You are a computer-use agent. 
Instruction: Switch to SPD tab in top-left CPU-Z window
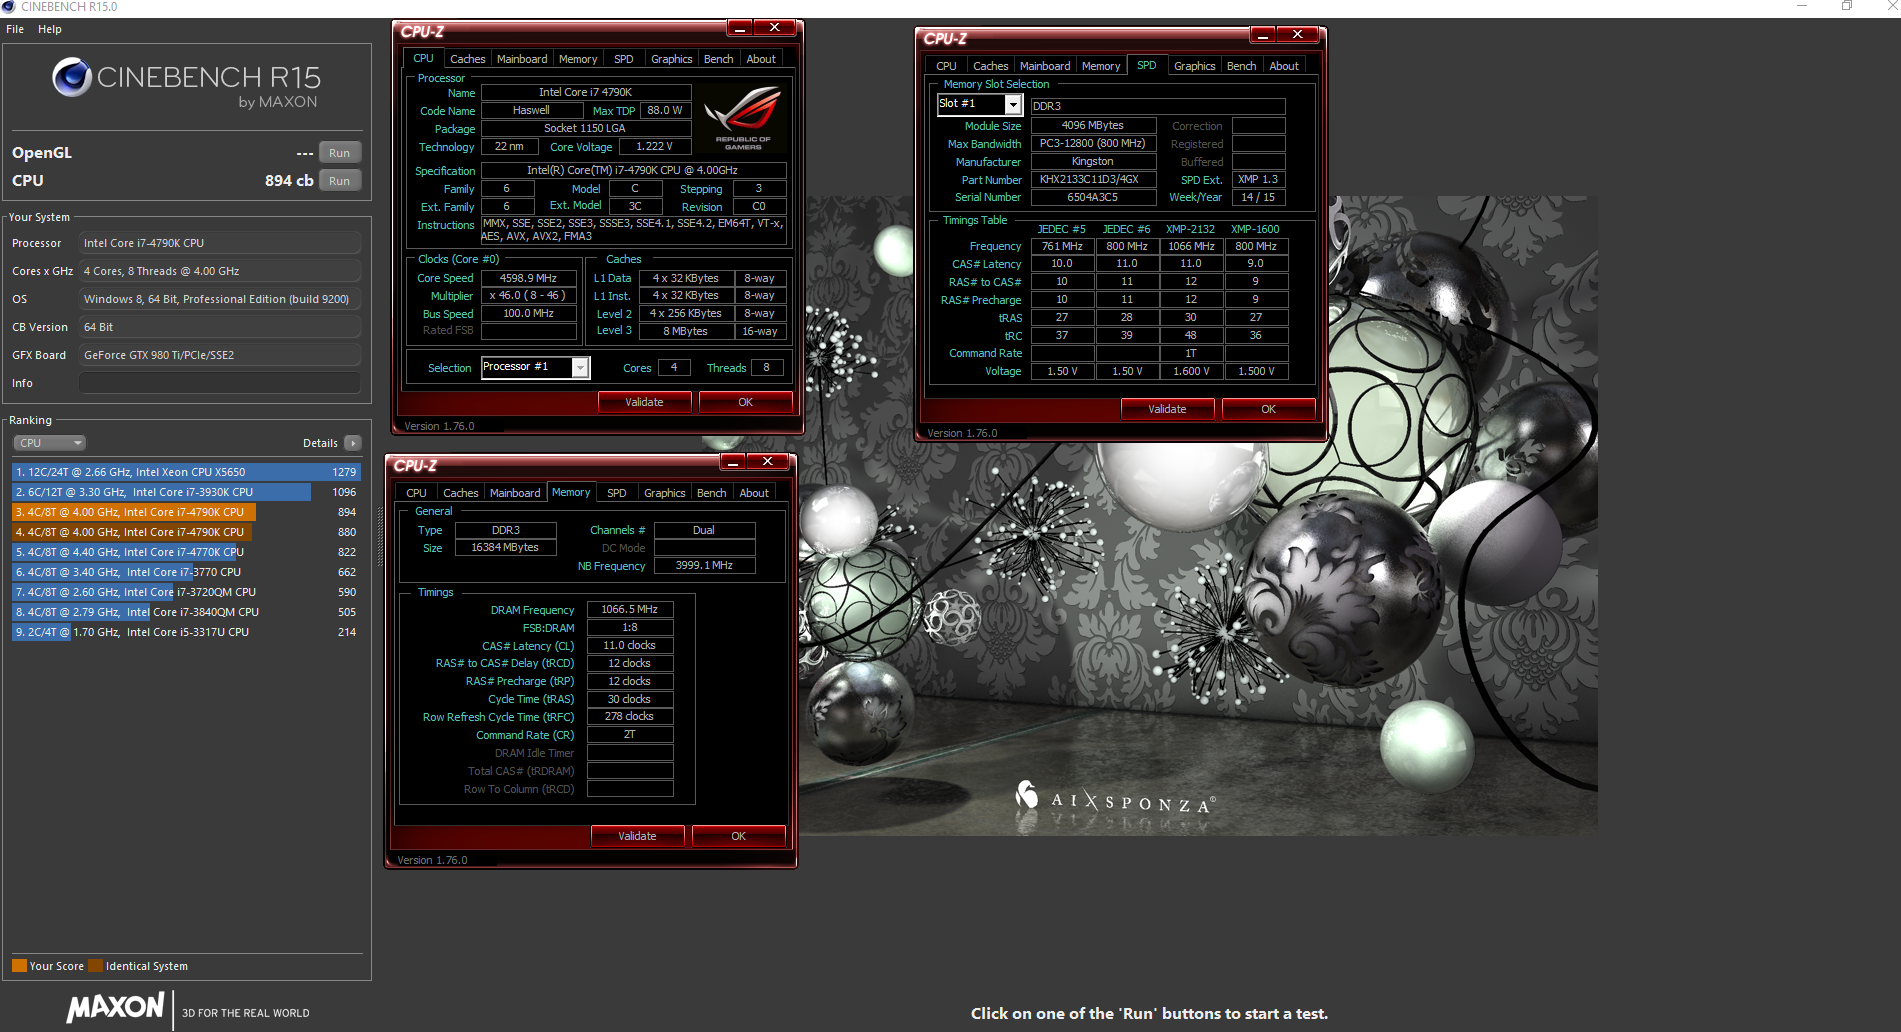tap(623, 59)
